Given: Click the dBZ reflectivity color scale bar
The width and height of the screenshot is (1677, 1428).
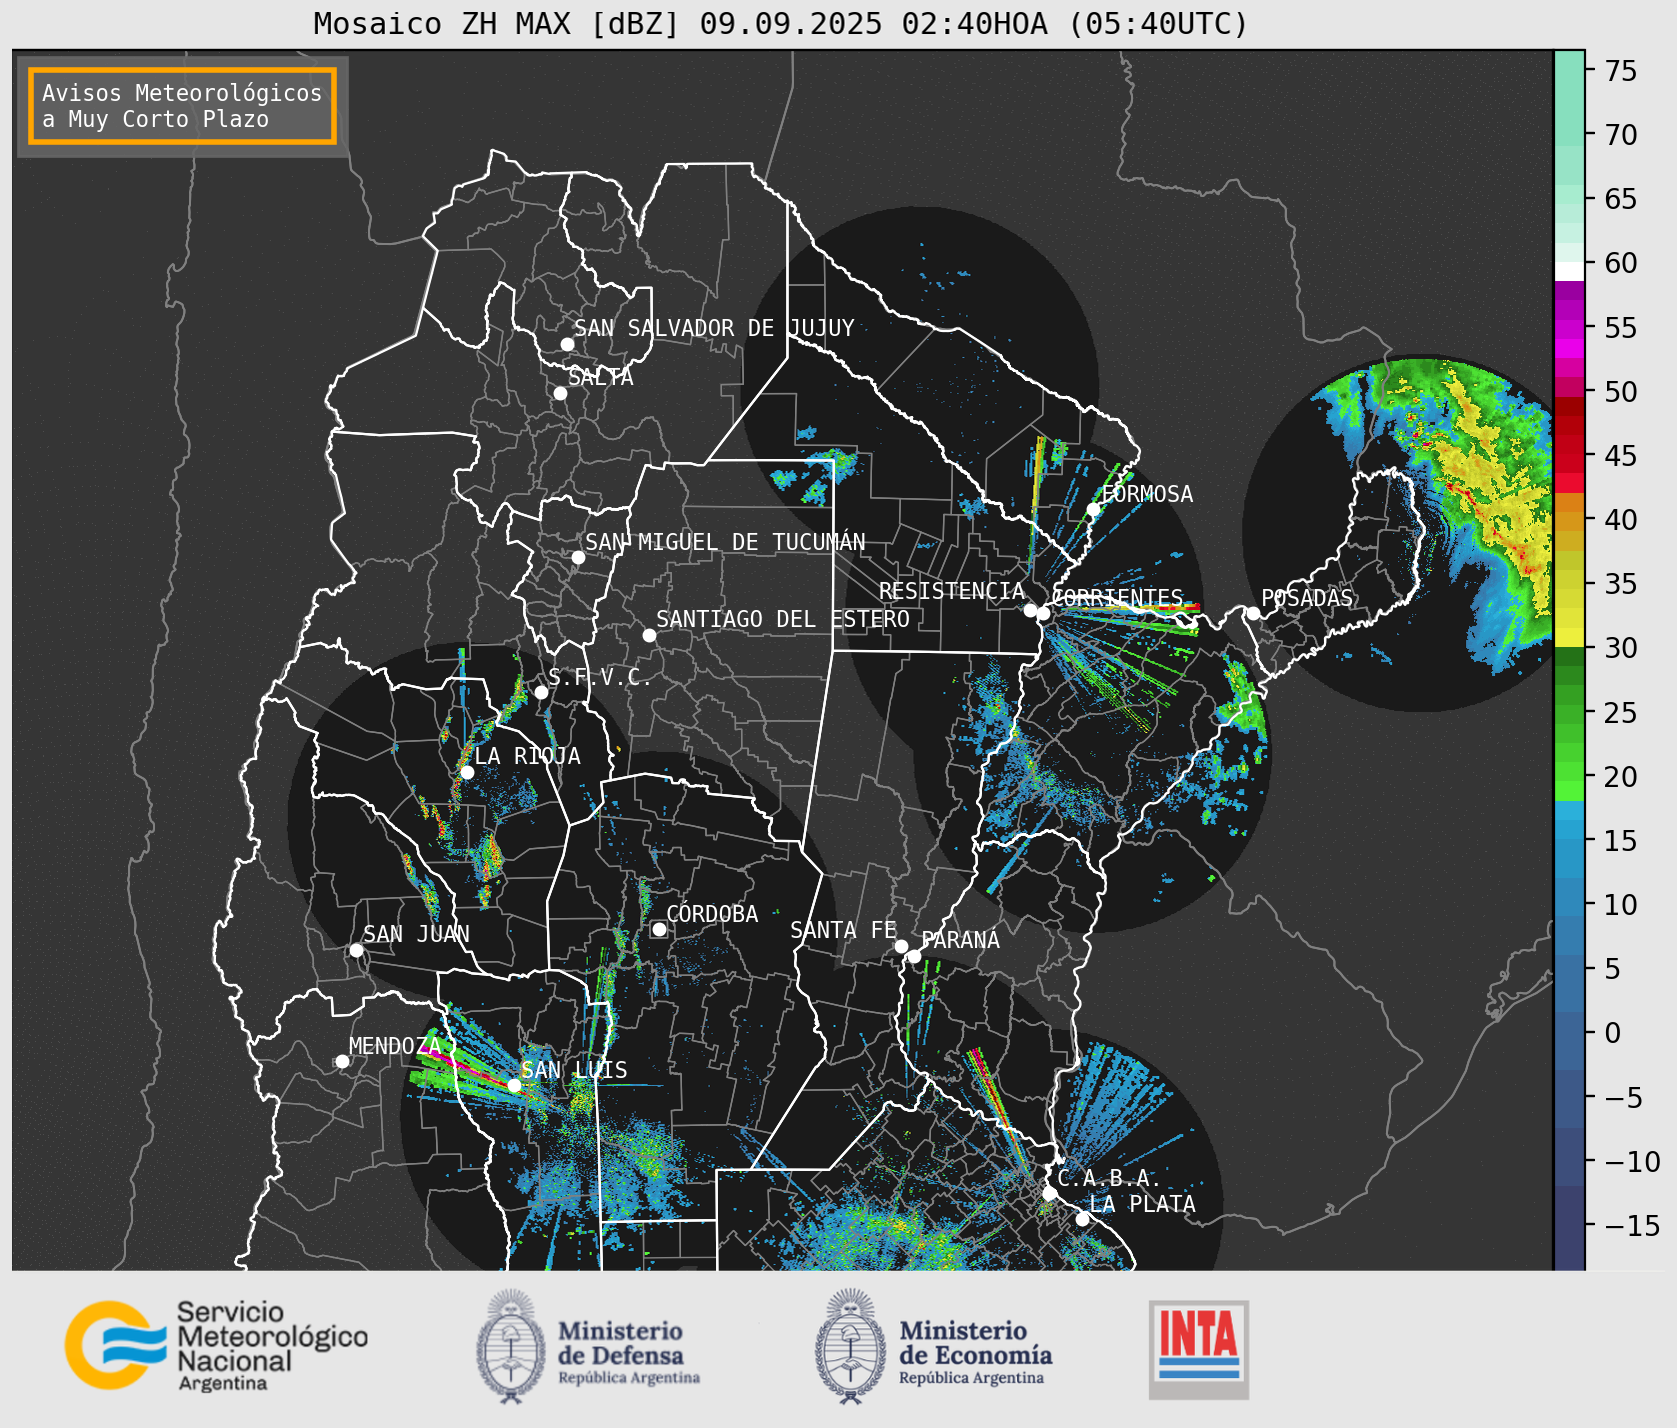Looking at the screenshot, I should coord(1569,660).
